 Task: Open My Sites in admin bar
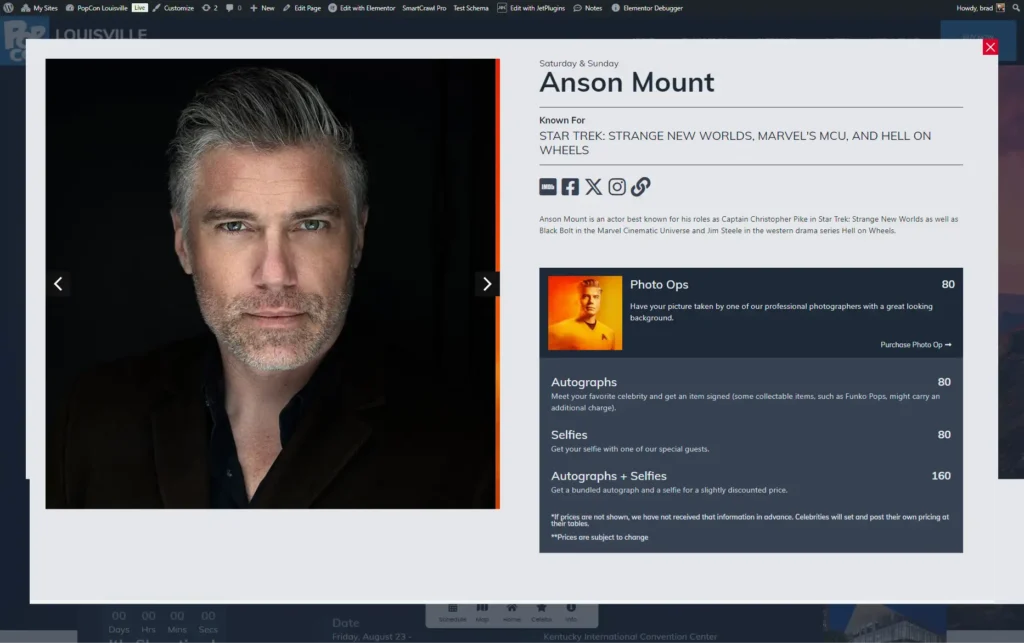click(39, 8)
